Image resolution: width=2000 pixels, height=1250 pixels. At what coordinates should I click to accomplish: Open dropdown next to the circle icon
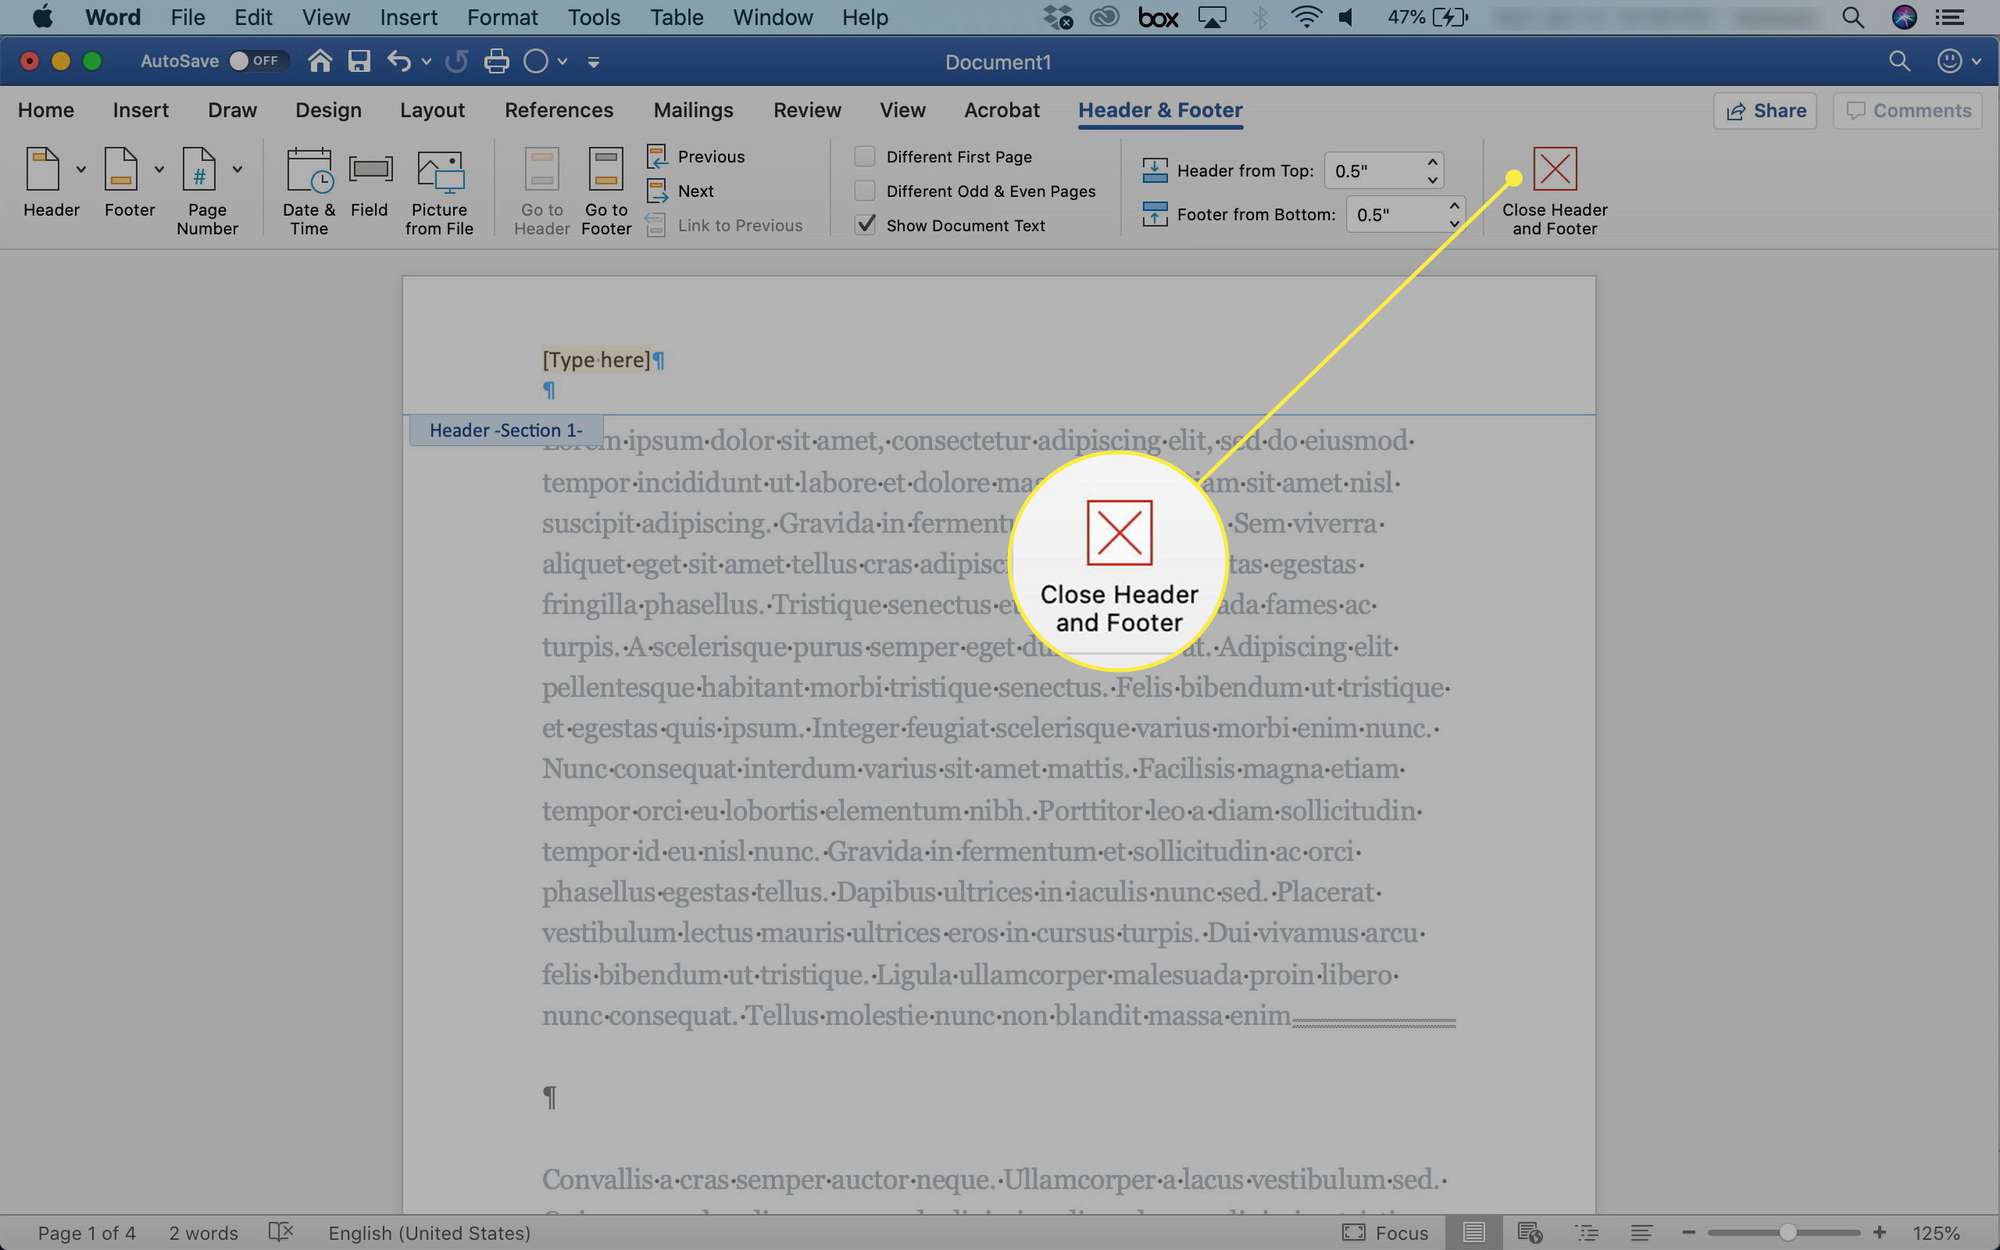click(562, 62)
